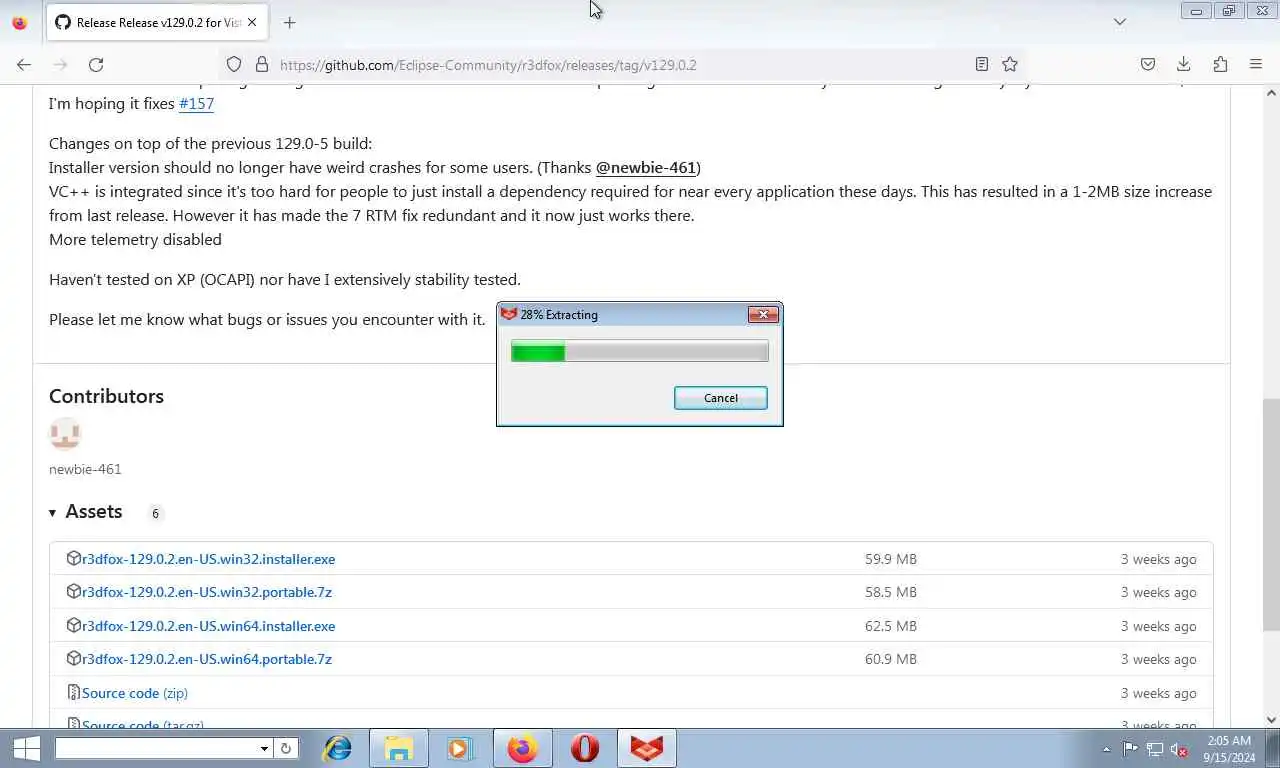1280x768 pixels.
Task: Open network tray icon
Action: click(1155, 749)
